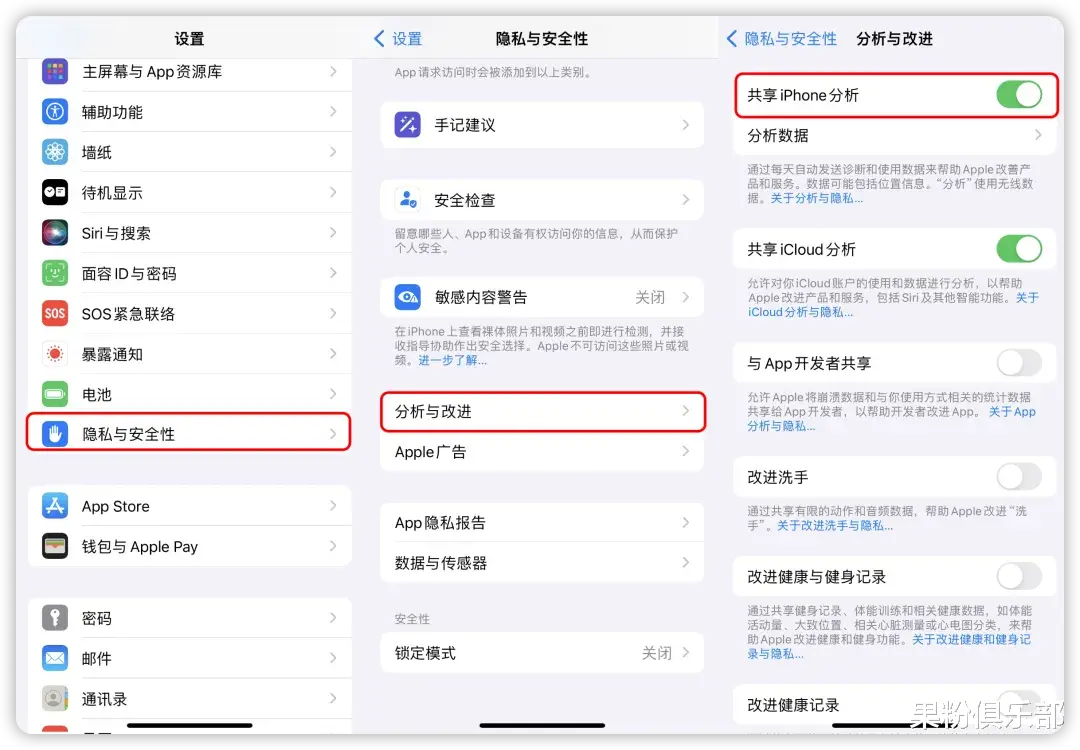
Task: Open 数据与传感器 via its chevron
Action: click(685, 563)
